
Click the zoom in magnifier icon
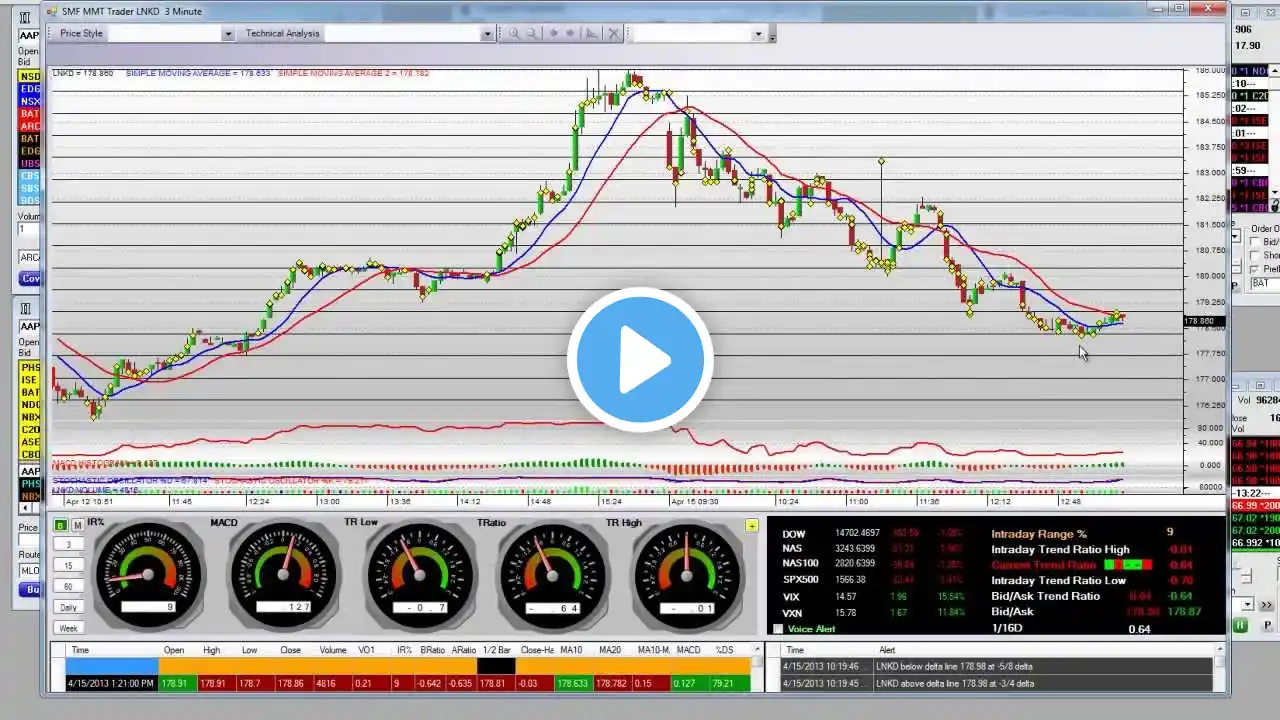514,33
